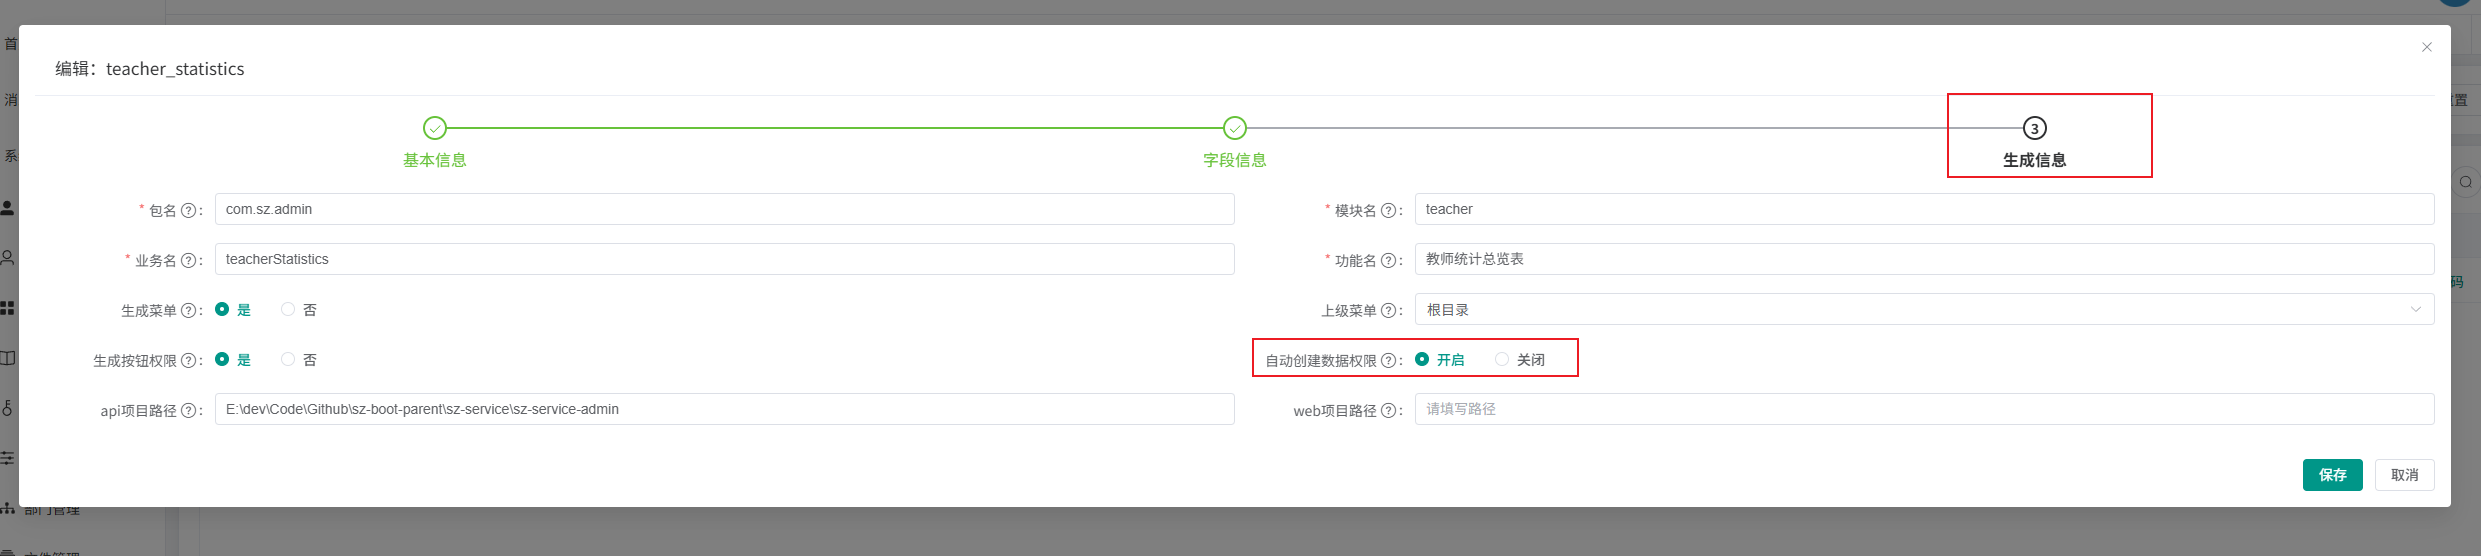Screen dimensions: 2481x556
Task: Click help icon next to 包名 label
Action: point(188,211)
